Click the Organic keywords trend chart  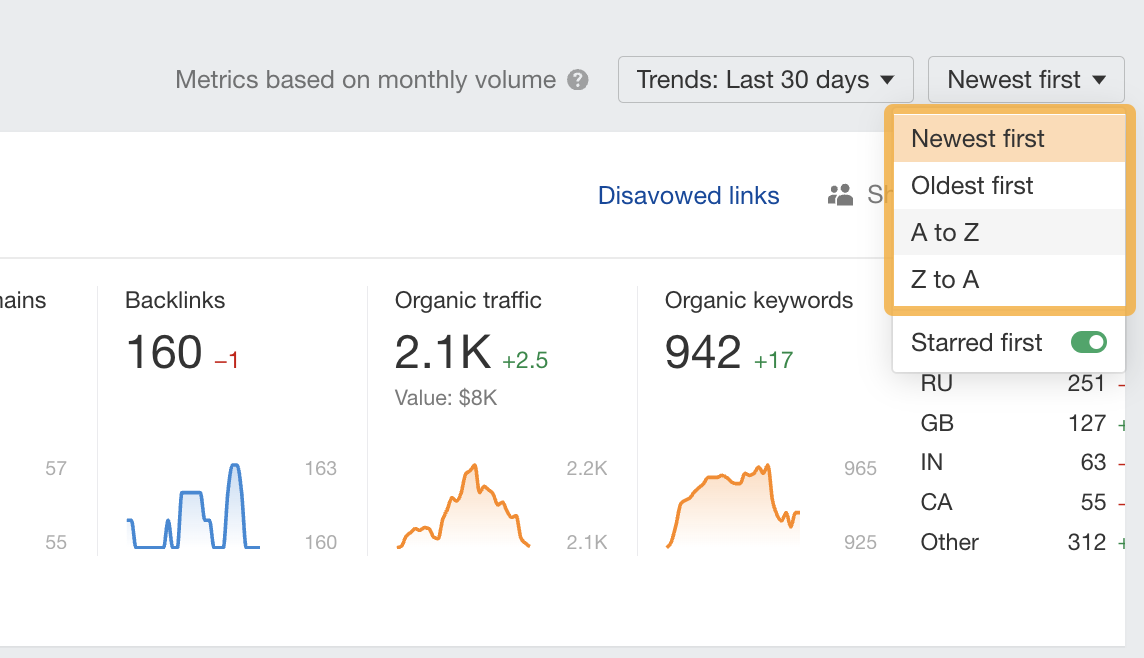pyautogui.click(x=733, y=507)
